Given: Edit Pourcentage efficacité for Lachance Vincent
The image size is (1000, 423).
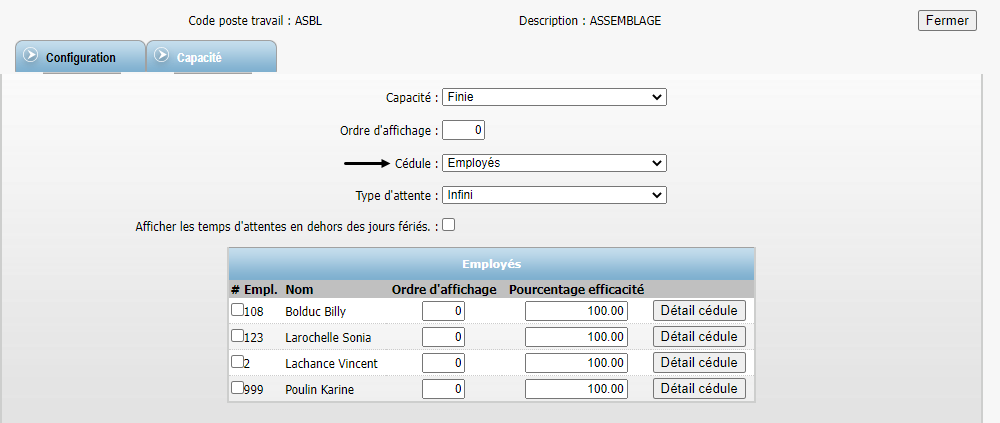Looking at the screenshot, I should pyautogui.click(x=576, y=363).
